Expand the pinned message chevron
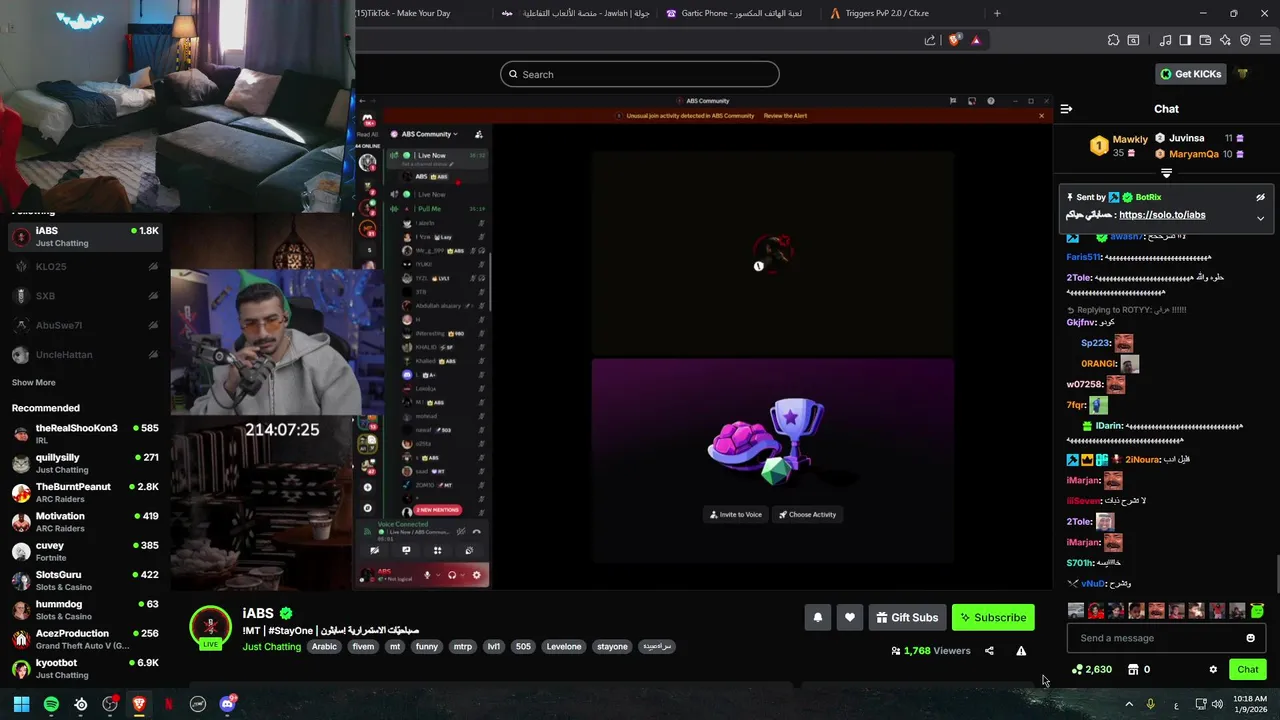1280x720 pixels. click(1260, 218)
